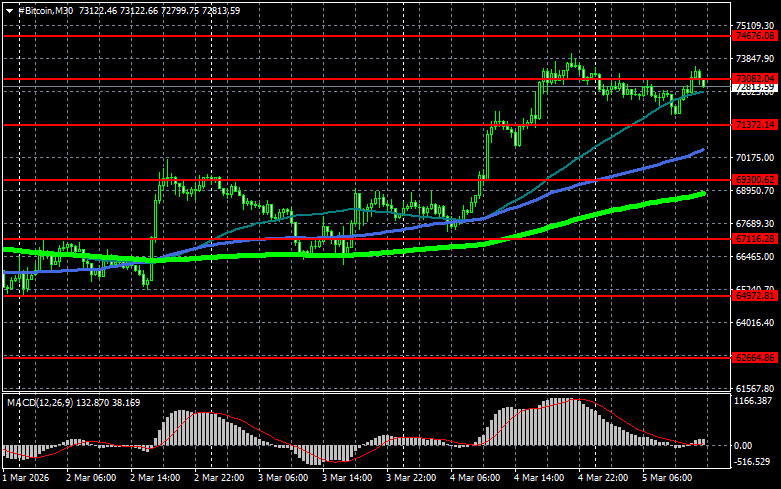781x489 pixels.
Task: Click the 67689.30 price scale label
Action: 755,224
